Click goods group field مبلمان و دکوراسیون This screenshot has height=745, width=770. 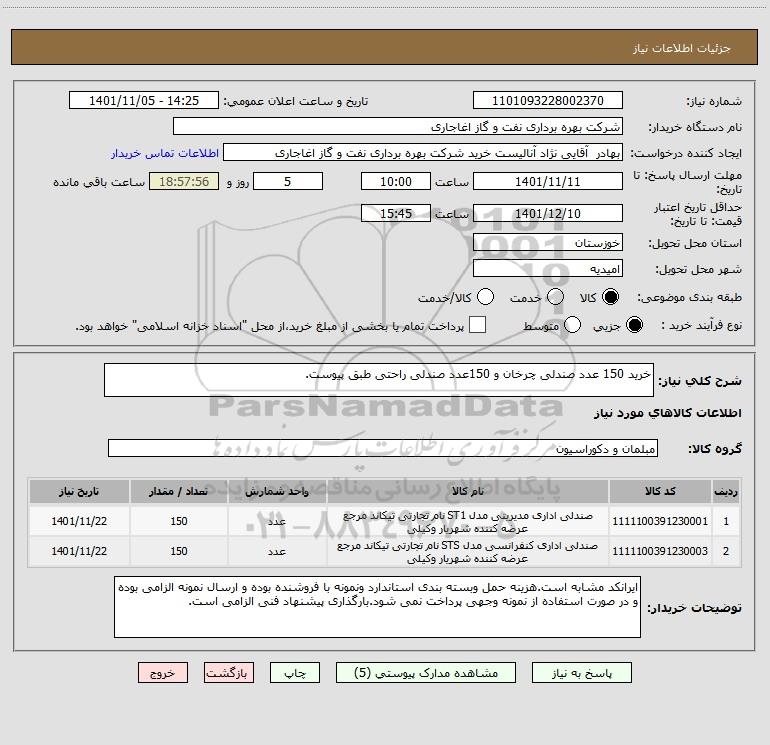383,448
